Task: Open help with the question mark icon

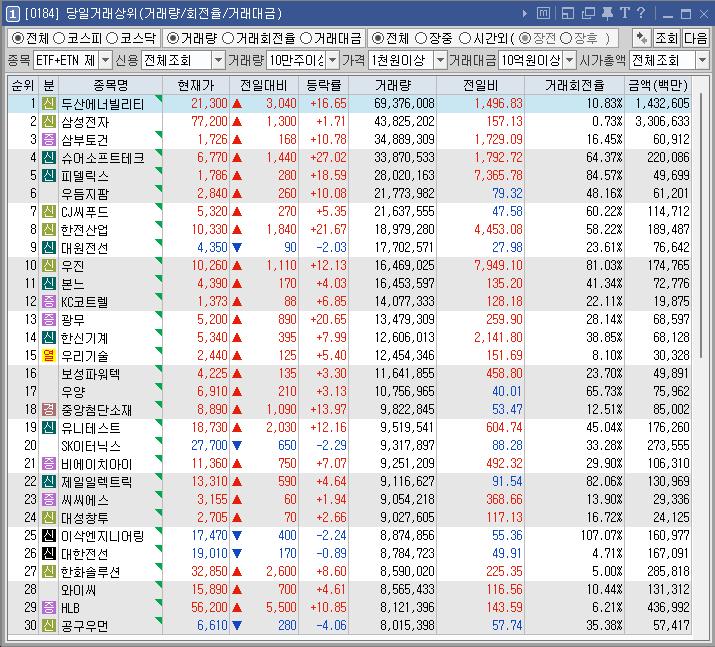Action: pos(641,13)
